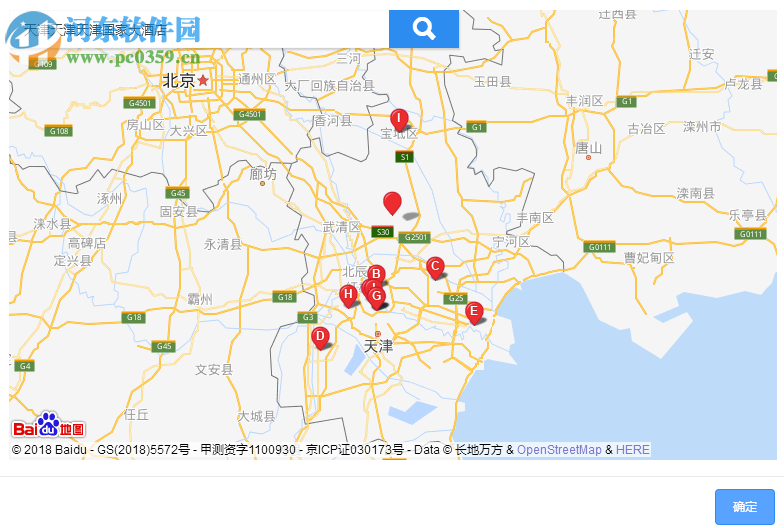Click the G108 highway shield

[59, 131]
